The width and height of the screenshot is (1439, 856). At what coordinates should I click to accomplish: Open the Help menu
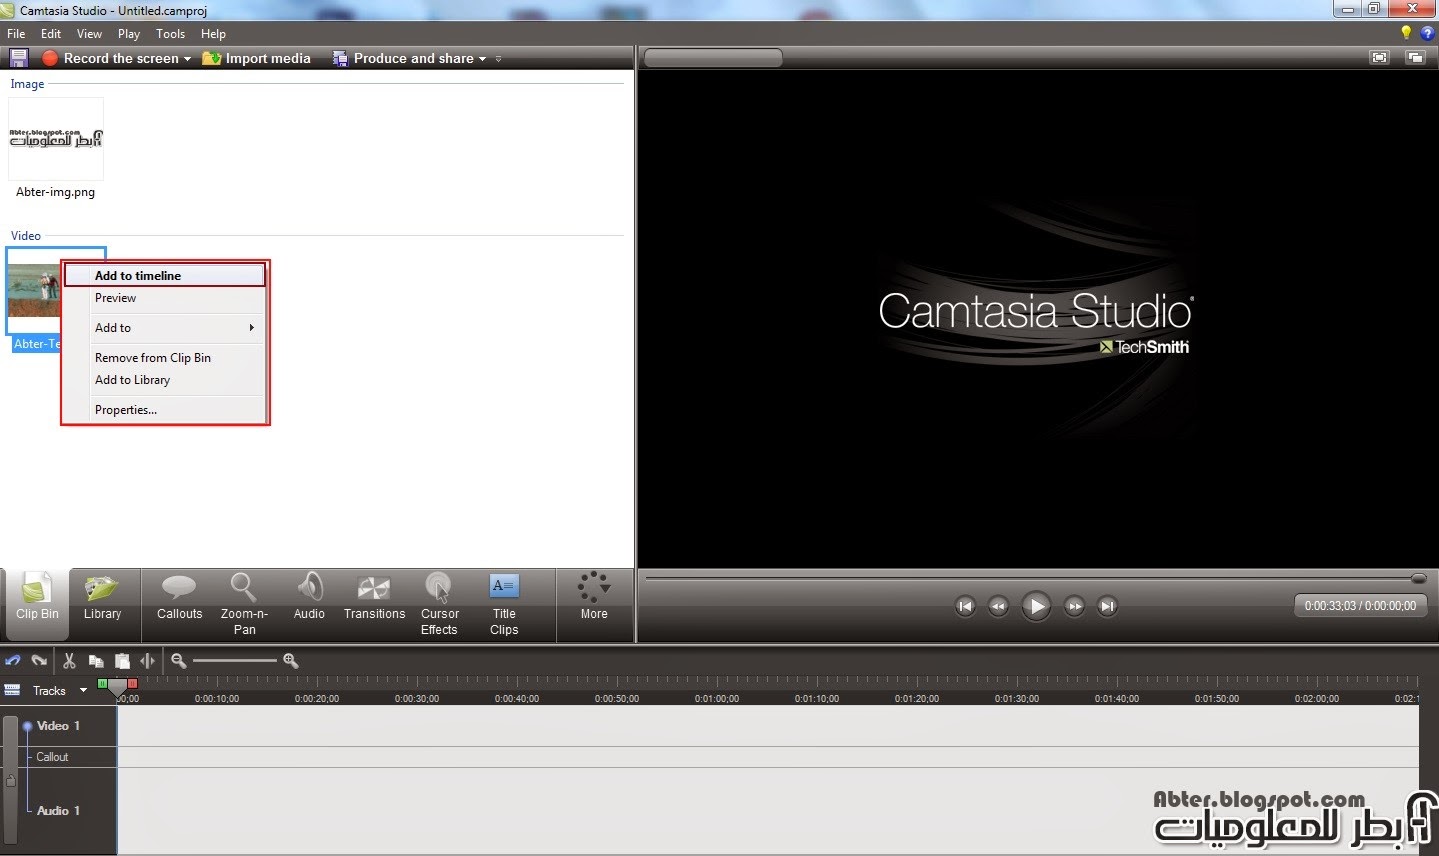pyautogui.click(x=213, y=33)
